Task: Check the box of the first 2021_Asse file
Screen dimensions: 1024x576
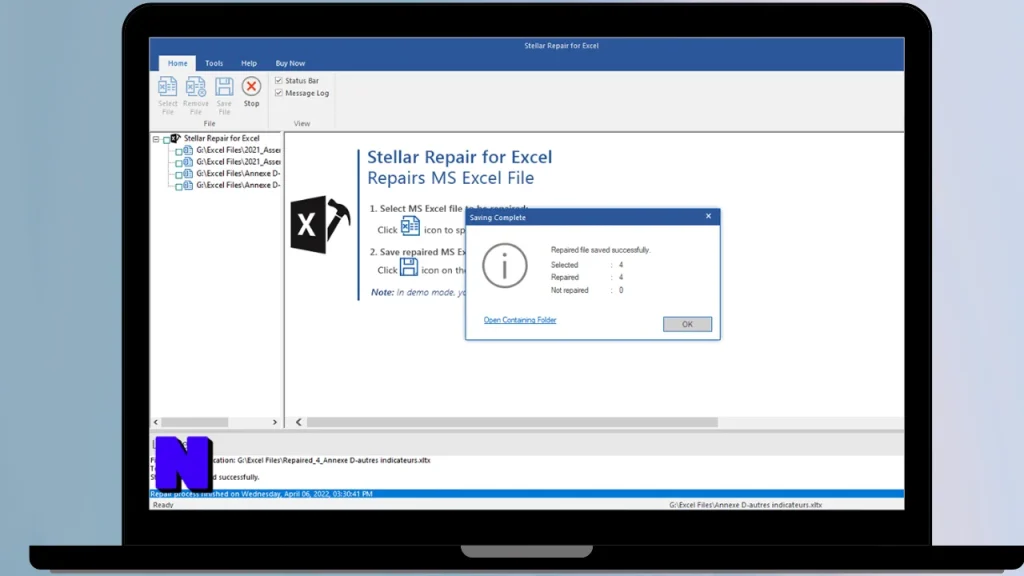Action: point(179,151)
